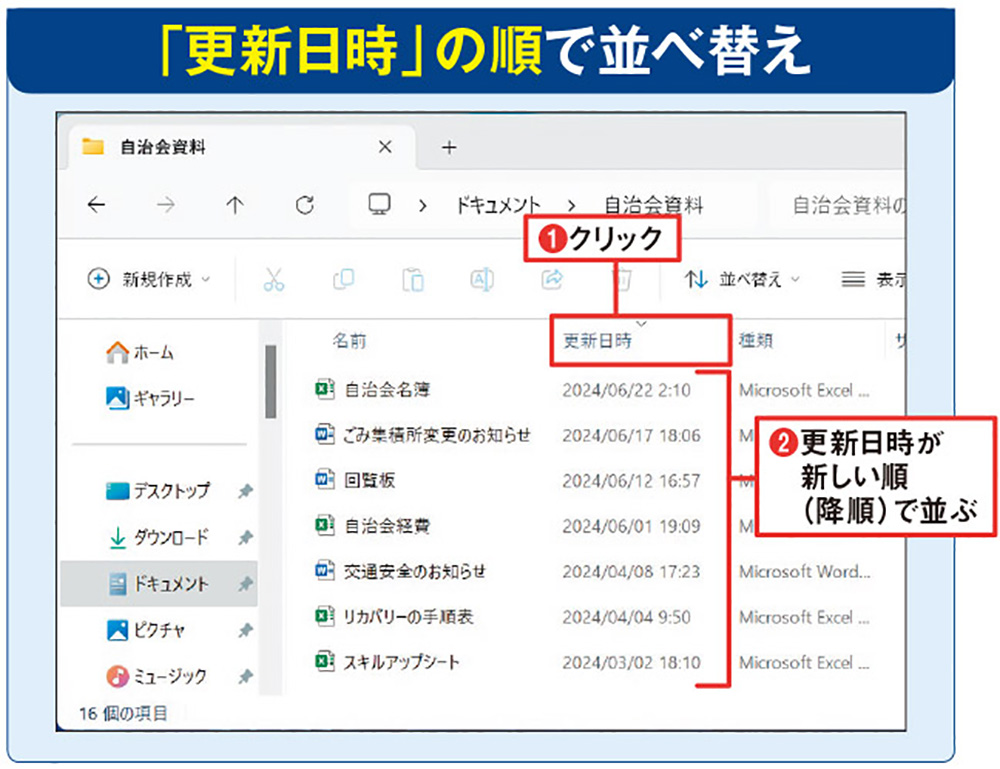Click the Copy icon in the toolbar
Screen dimensions: 1000x769
click(x=344, y=281)
